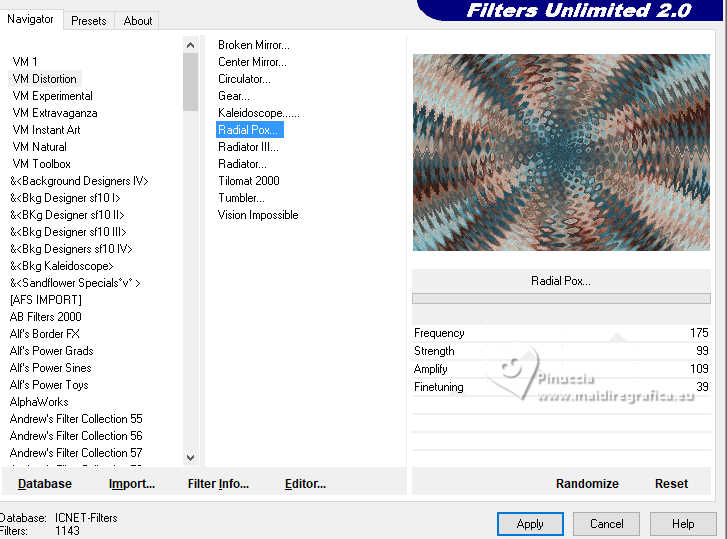Adjust the Amplify slider
727x539 pixels.
(561, 369)
